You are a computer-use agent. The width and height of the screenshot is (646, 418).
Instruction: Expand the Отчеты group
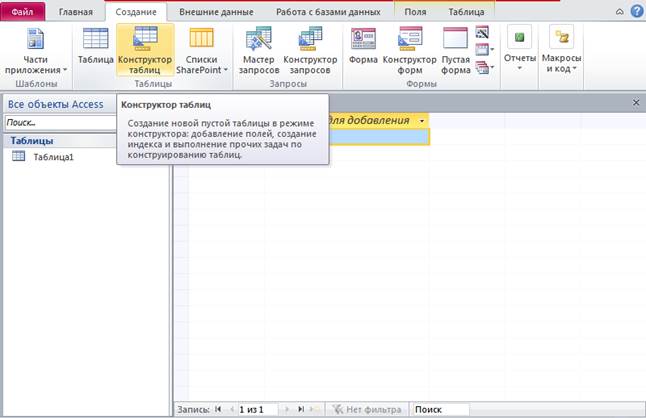click(520, 49)
